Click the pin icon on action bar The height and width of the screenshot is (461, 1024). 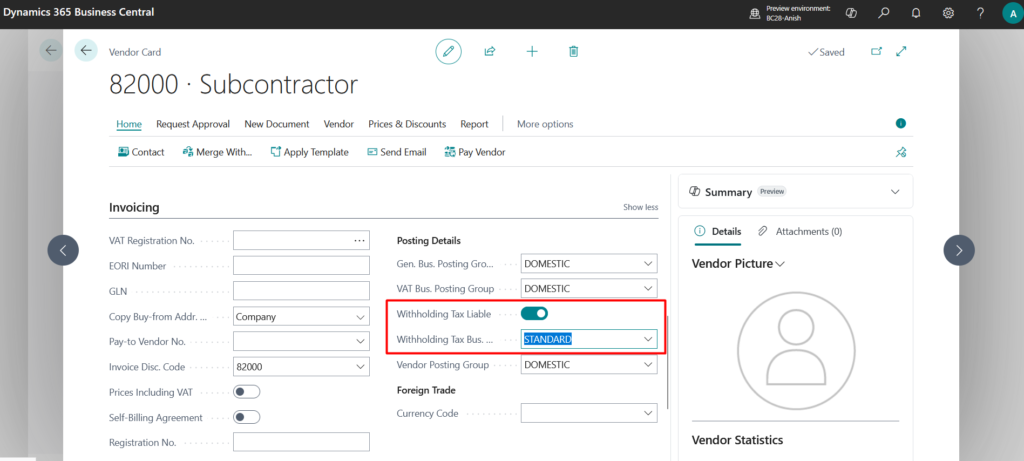900,152
